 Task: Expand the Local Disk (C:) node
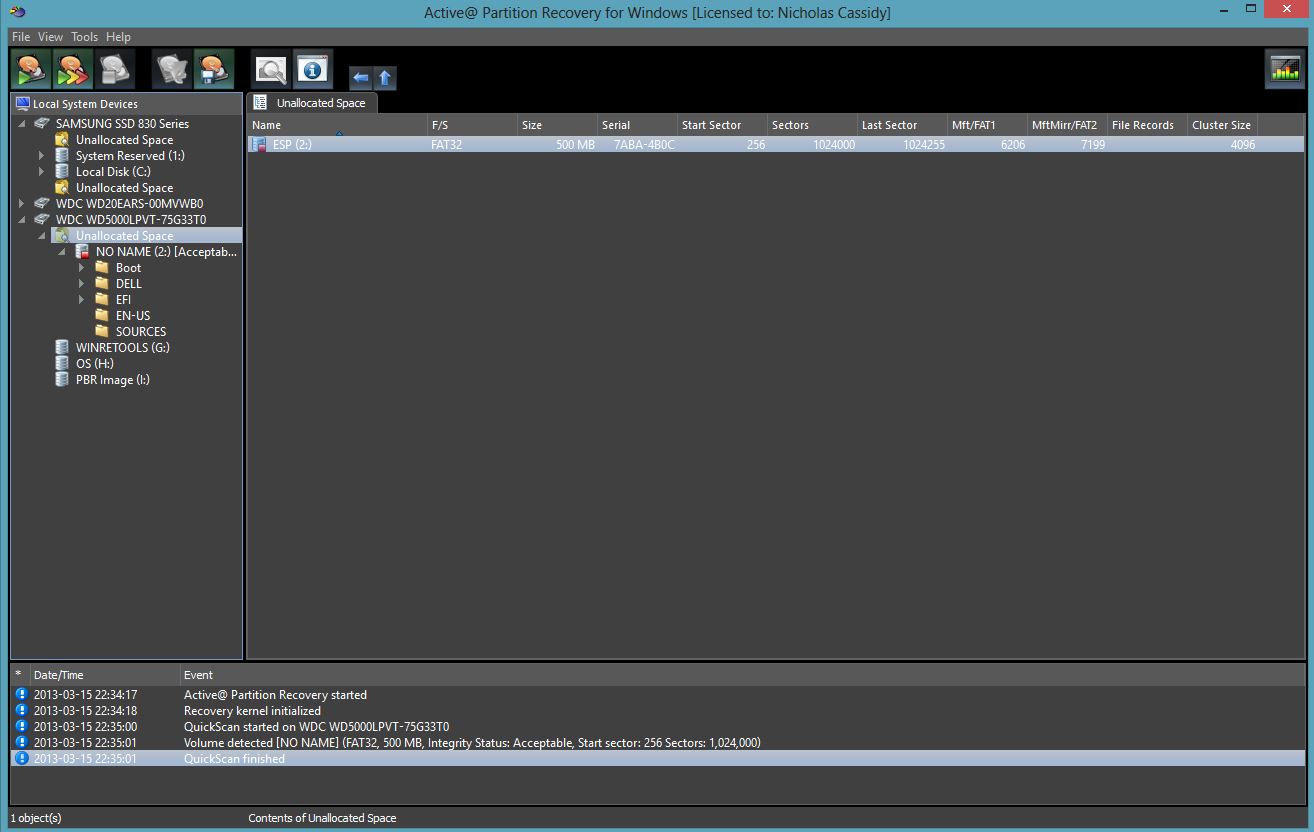tap(42, 172)
